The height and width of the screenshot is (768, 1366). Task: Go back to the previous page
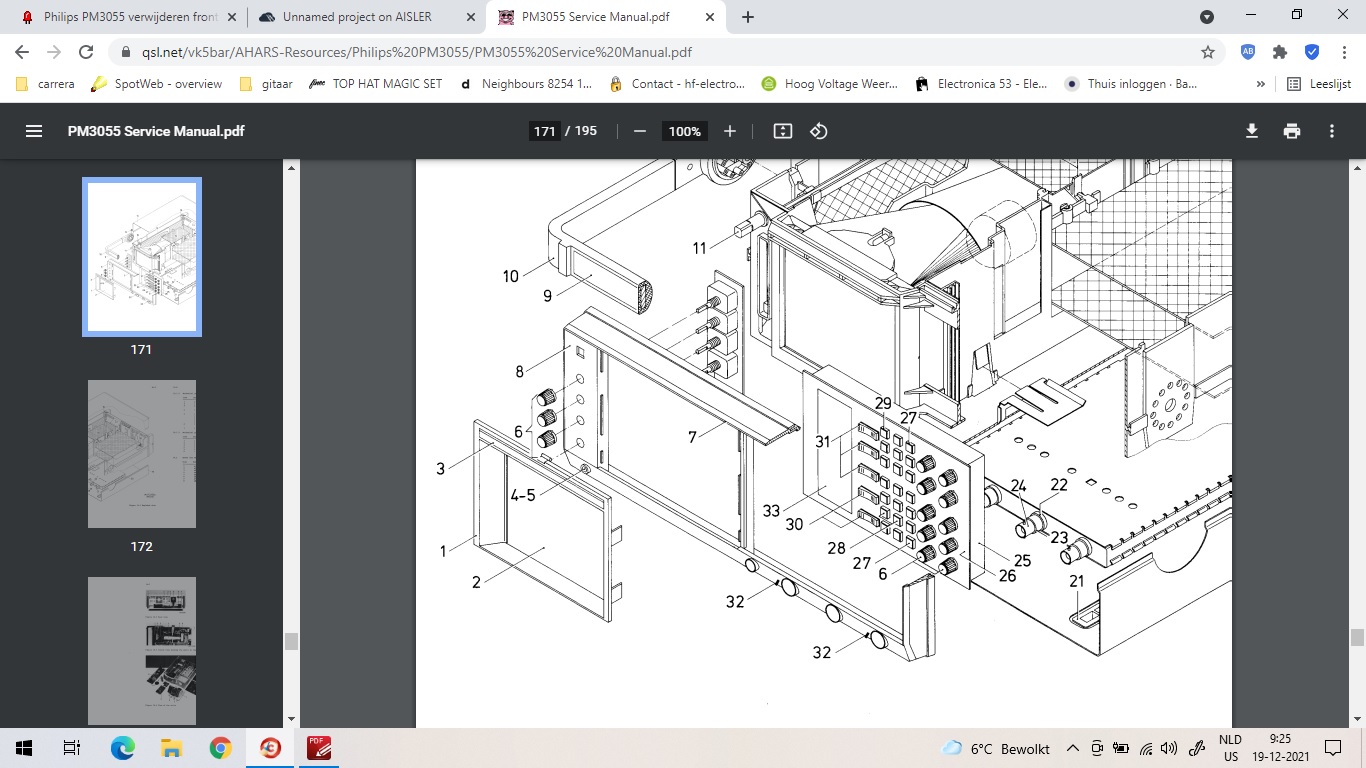point(22,52)
